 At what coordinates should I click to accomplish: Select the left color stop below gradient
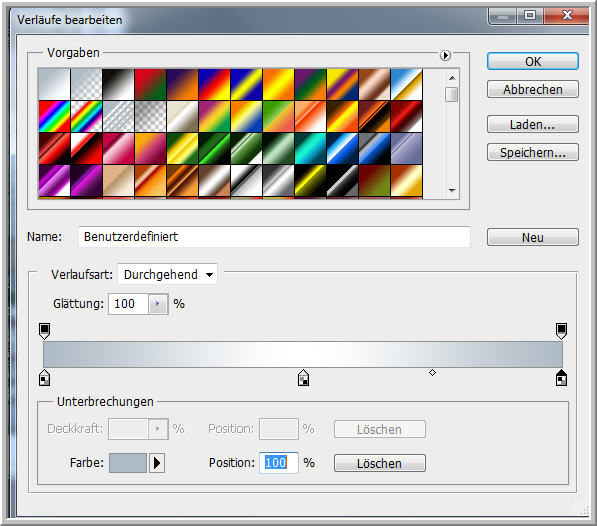(x=45, y=377)
